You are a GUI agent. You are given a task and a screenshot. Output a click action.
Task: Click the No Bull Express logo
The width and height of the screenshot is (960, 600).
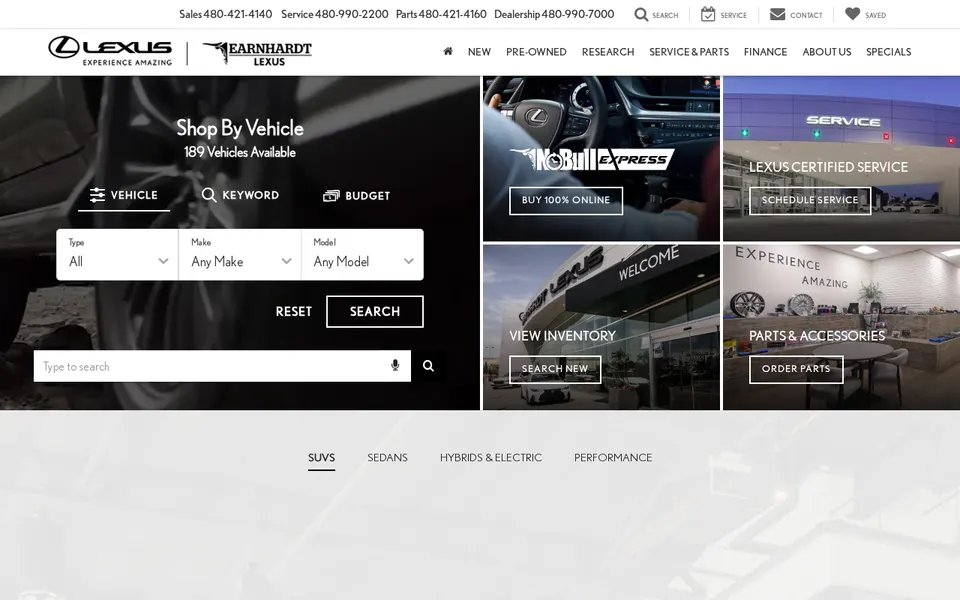(x=591, y=159)
